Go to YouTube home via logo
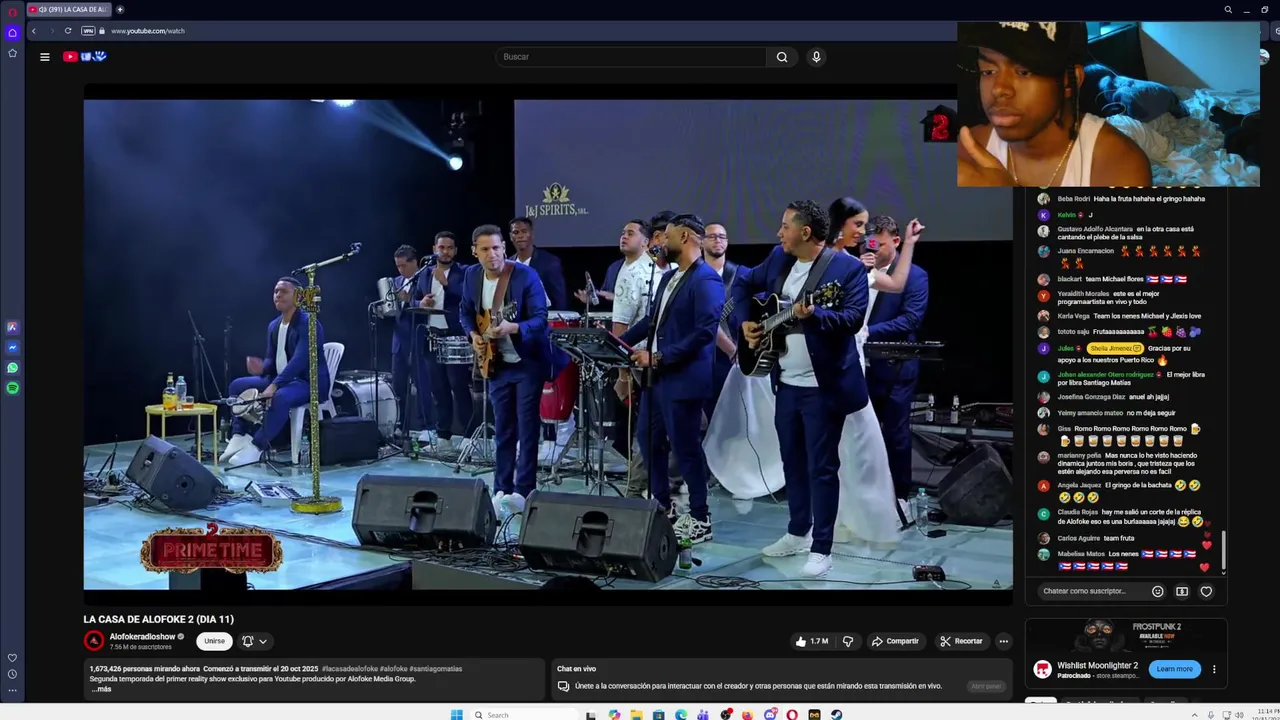 tap(84, 57)
